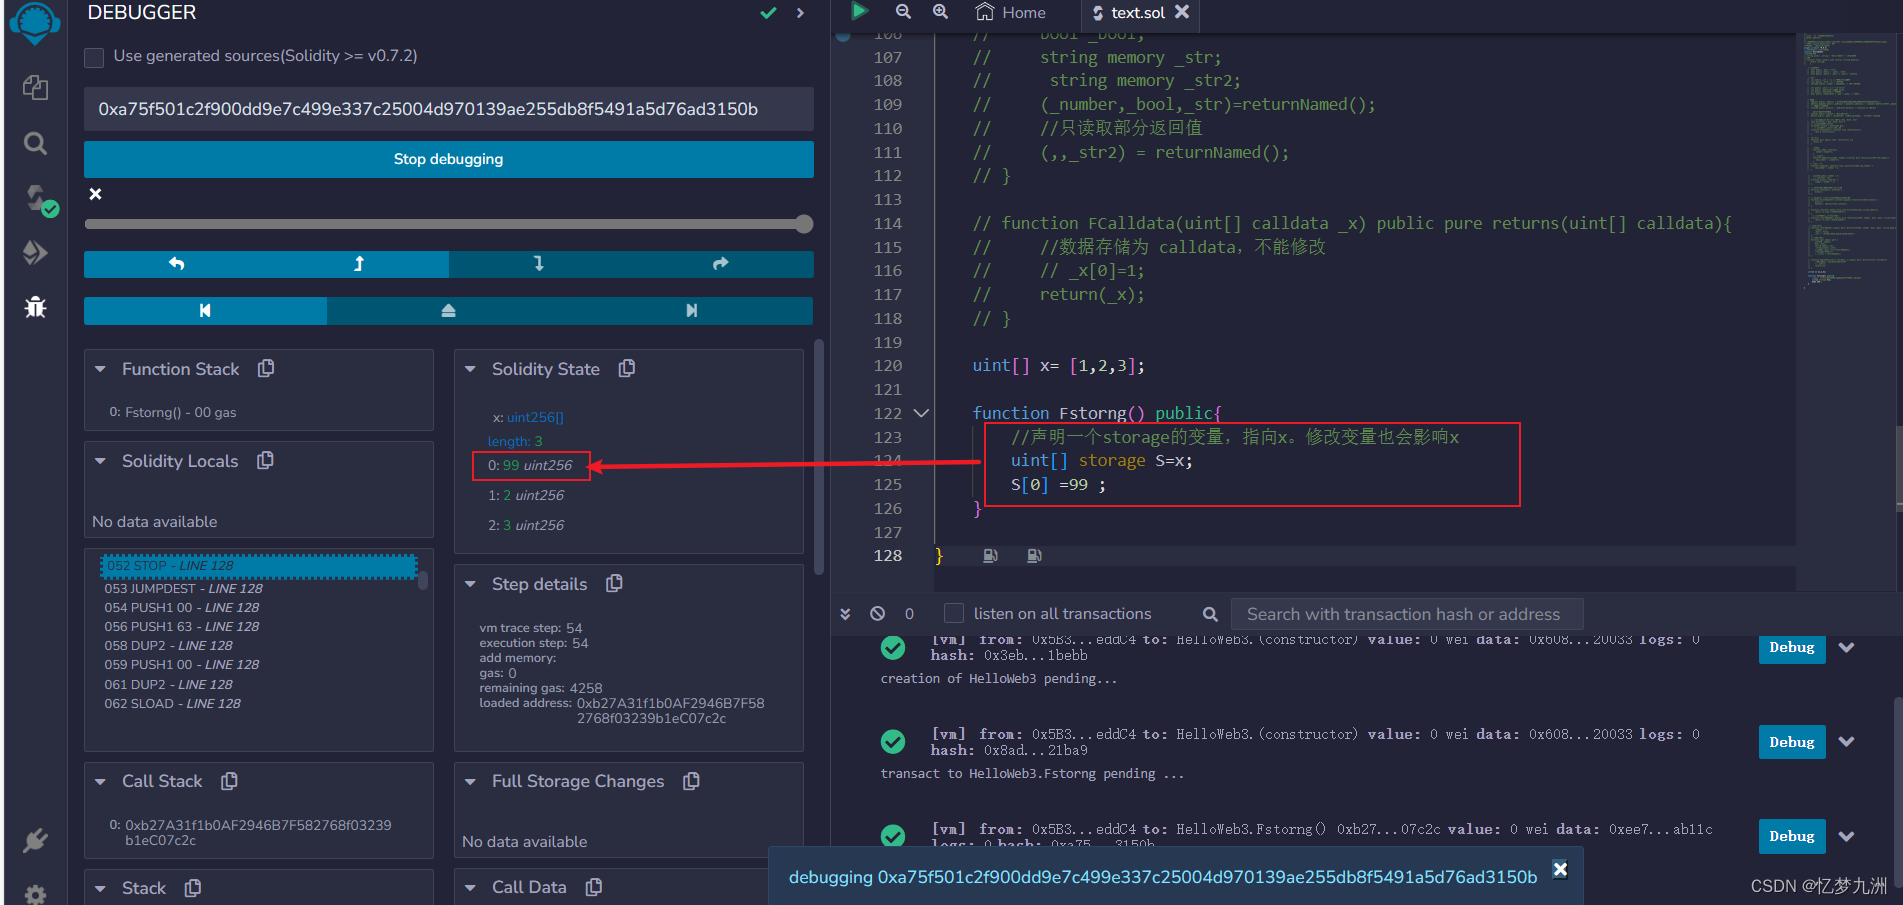Copy the Solidity Locals contents

coord(265,461)
